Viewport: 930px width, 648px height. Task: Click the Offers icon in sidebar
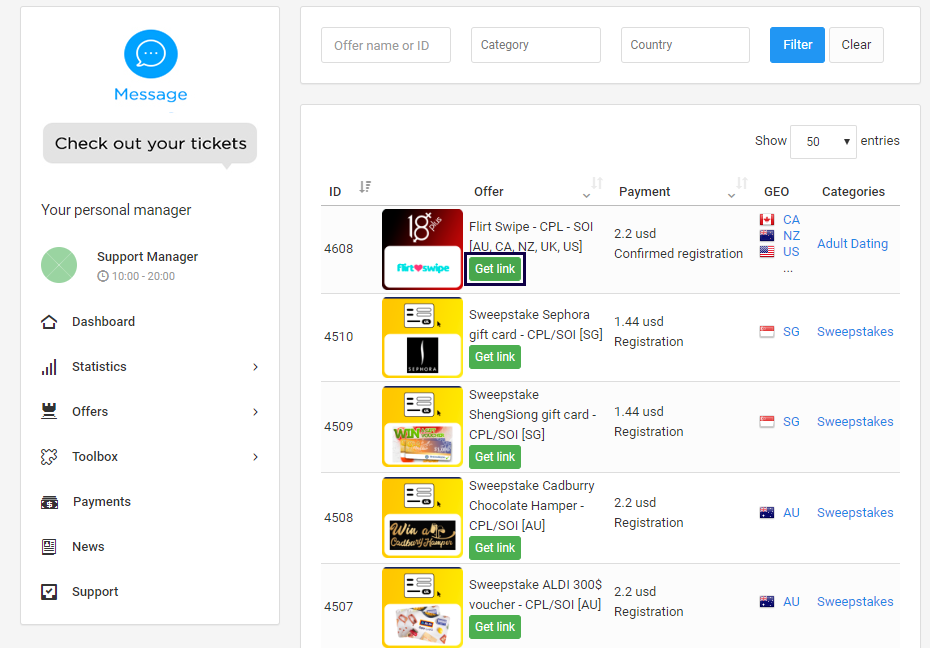click(x=49, y=412)
